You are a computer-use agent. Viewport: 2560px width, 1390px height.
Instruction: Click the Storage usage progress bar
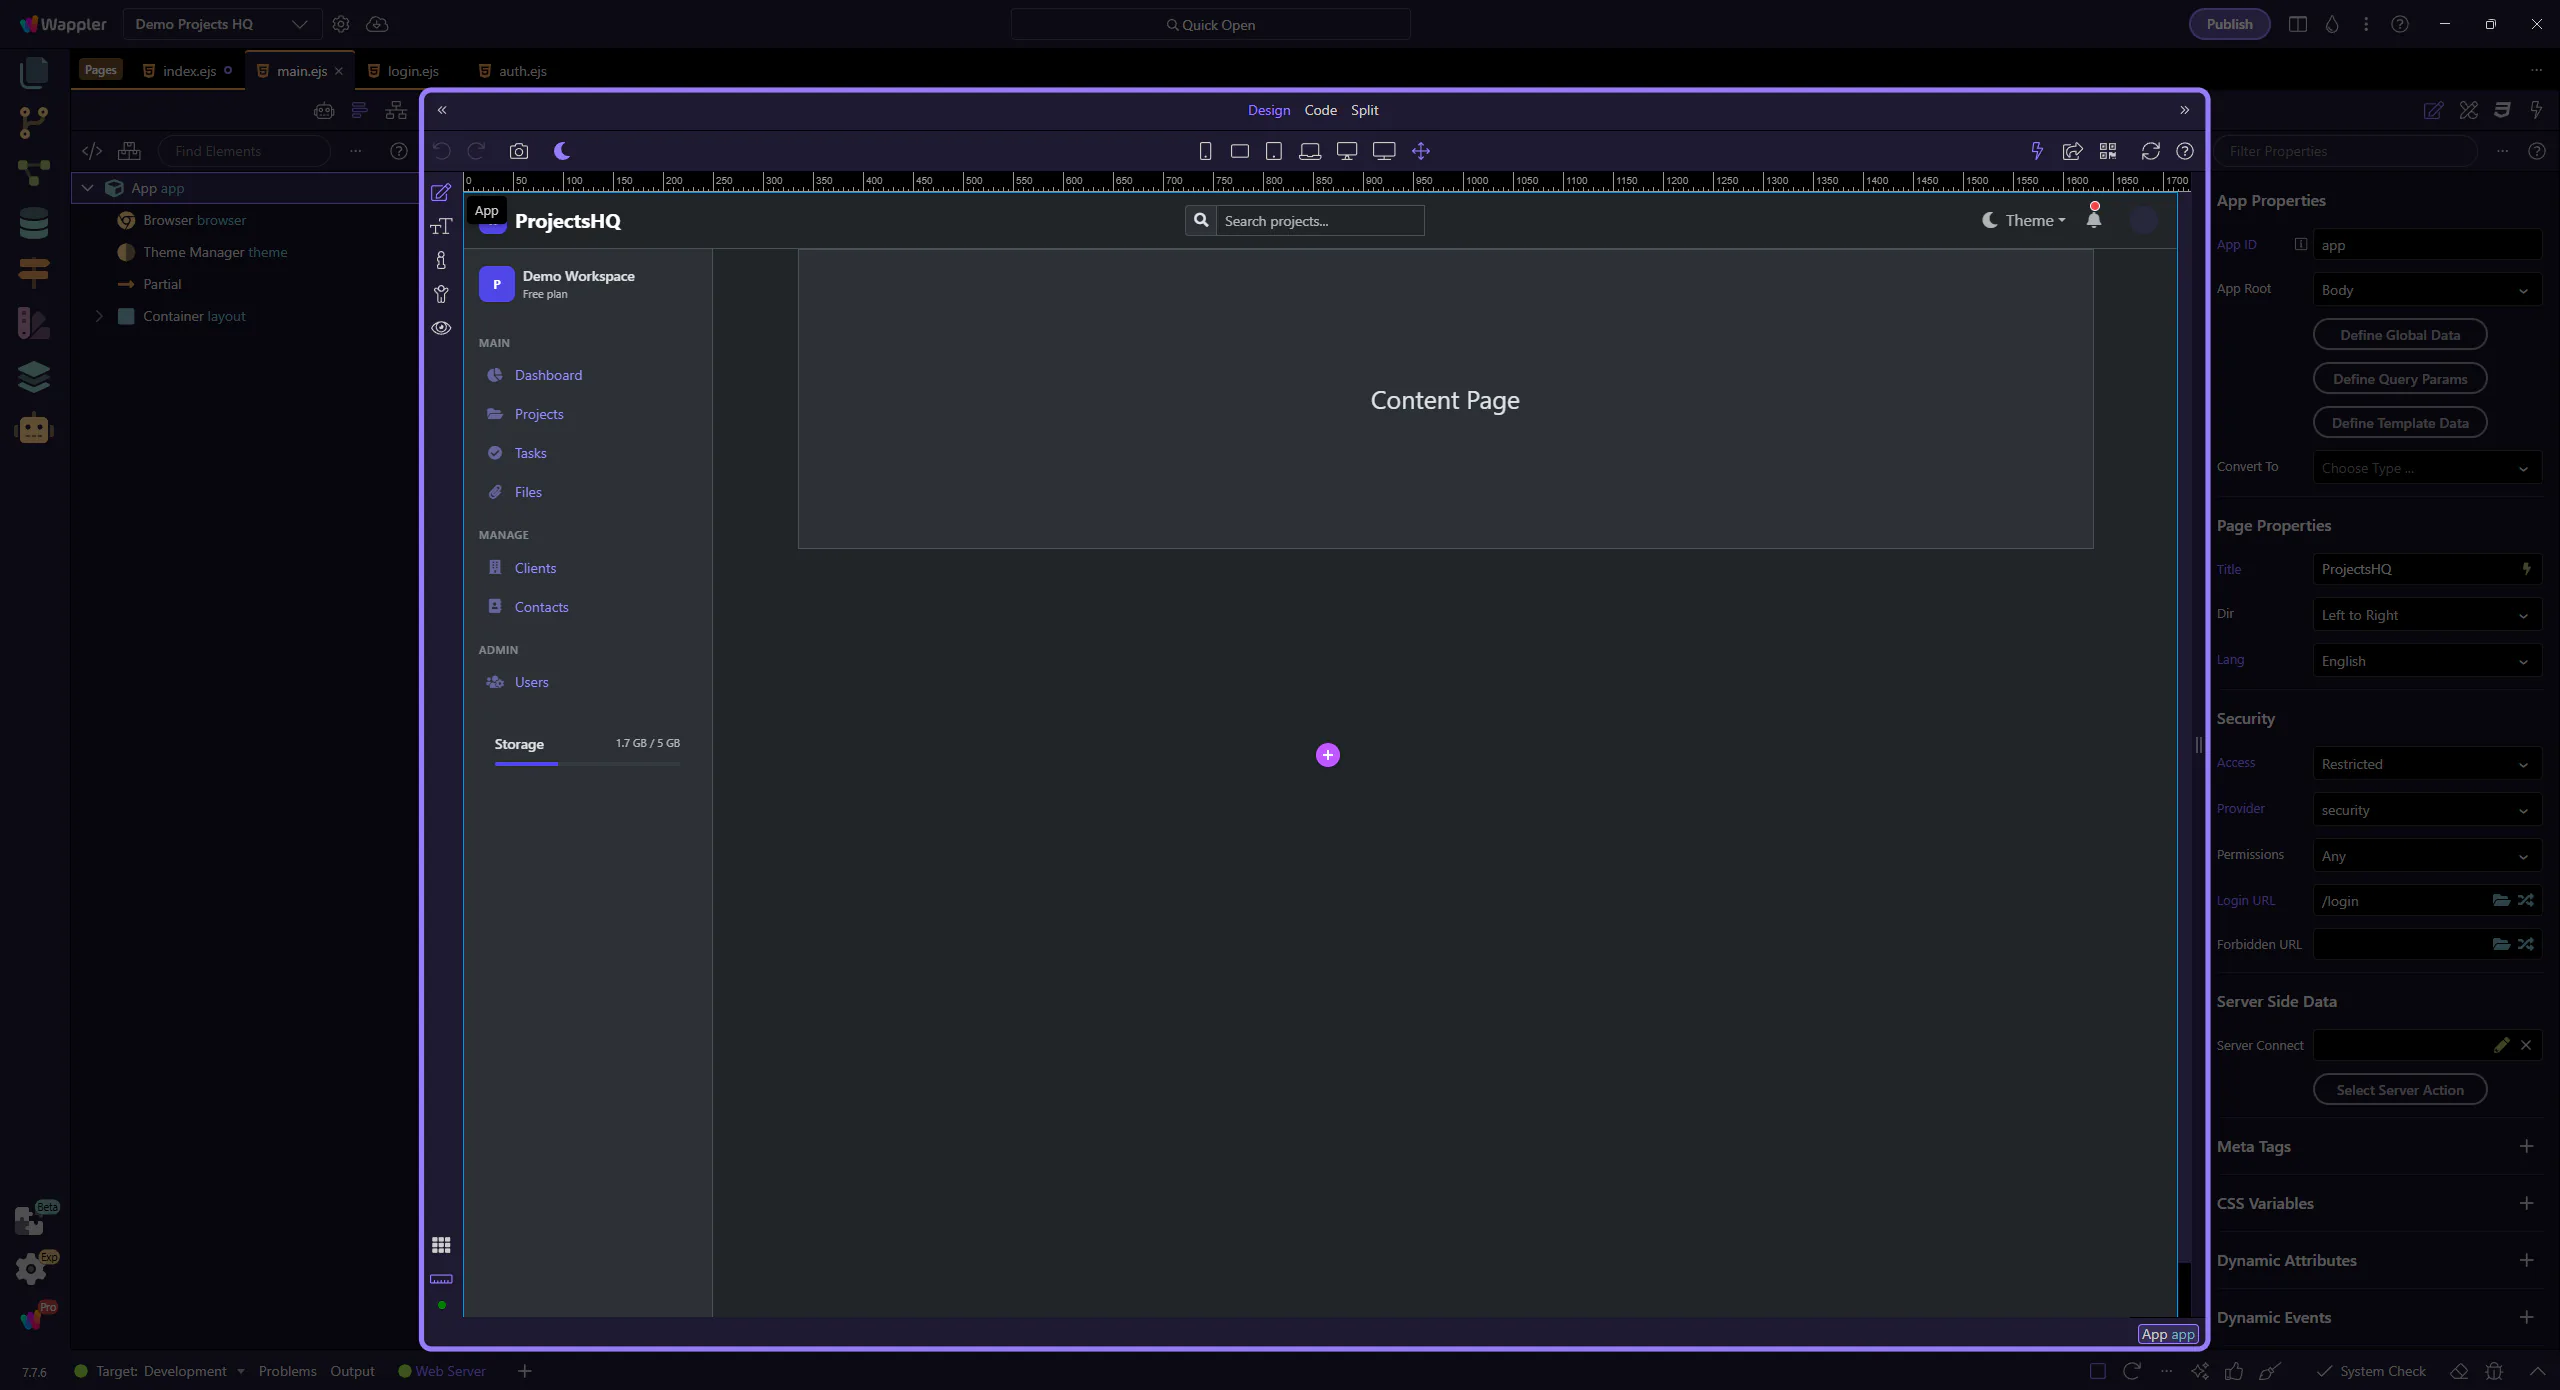click(x=587, y=764)
